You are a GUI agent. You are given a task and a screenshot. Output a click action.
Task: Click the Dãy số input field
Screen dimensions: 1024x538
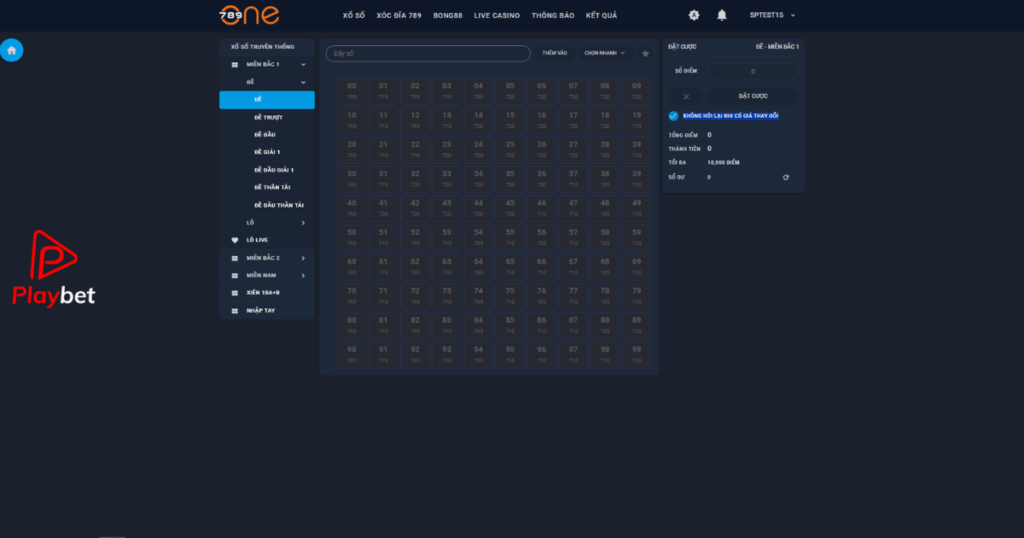point(428,54)
